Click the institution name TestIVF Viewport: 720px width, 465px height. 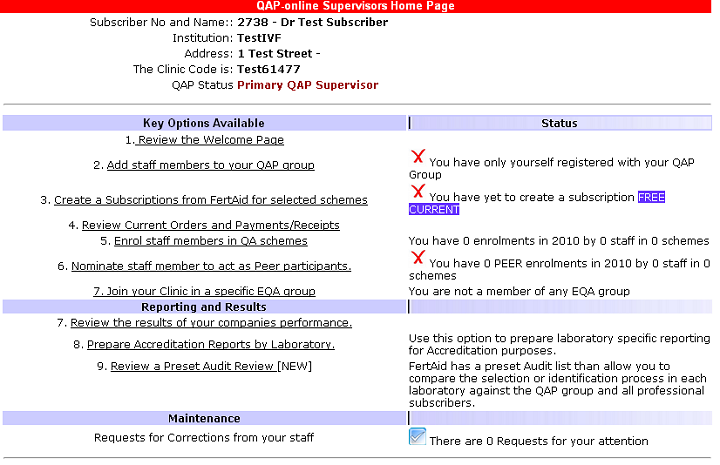point(259,38)
